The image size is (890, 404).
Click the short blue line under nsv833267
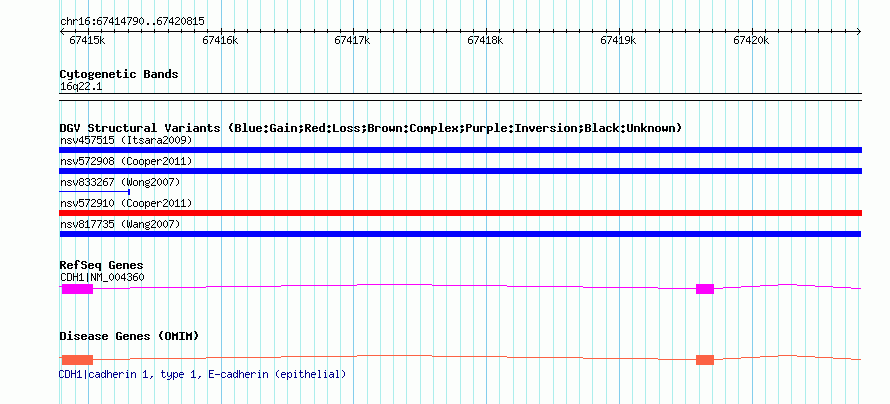pos(95,192)
